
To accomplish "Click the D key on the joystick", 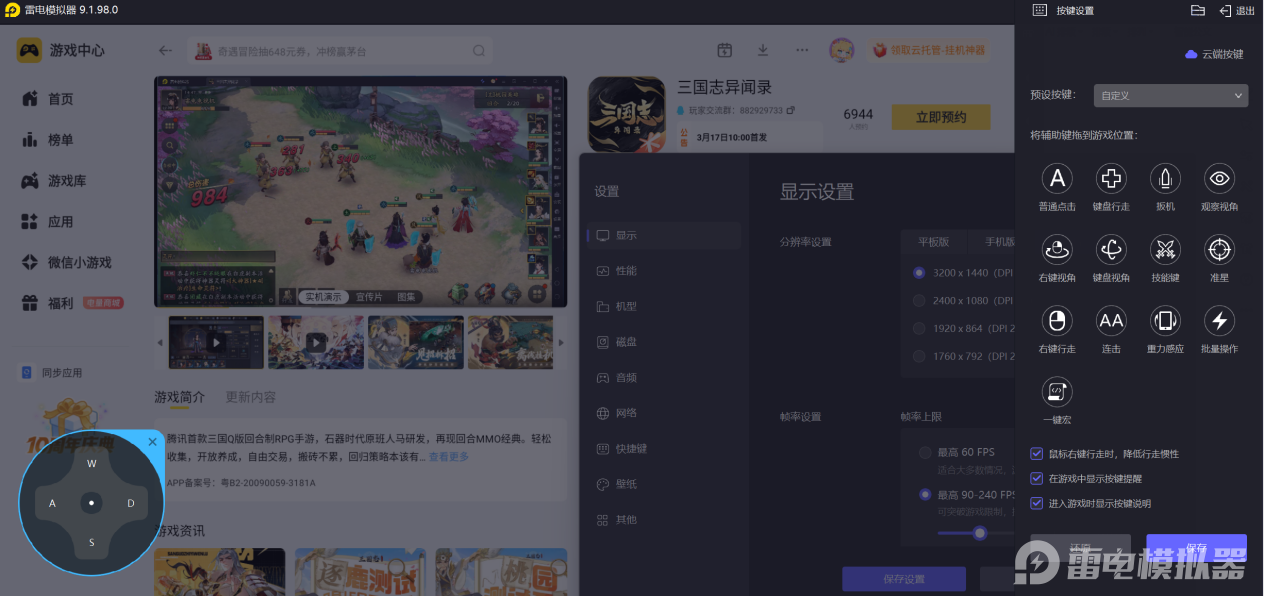I will pos(131,503).
